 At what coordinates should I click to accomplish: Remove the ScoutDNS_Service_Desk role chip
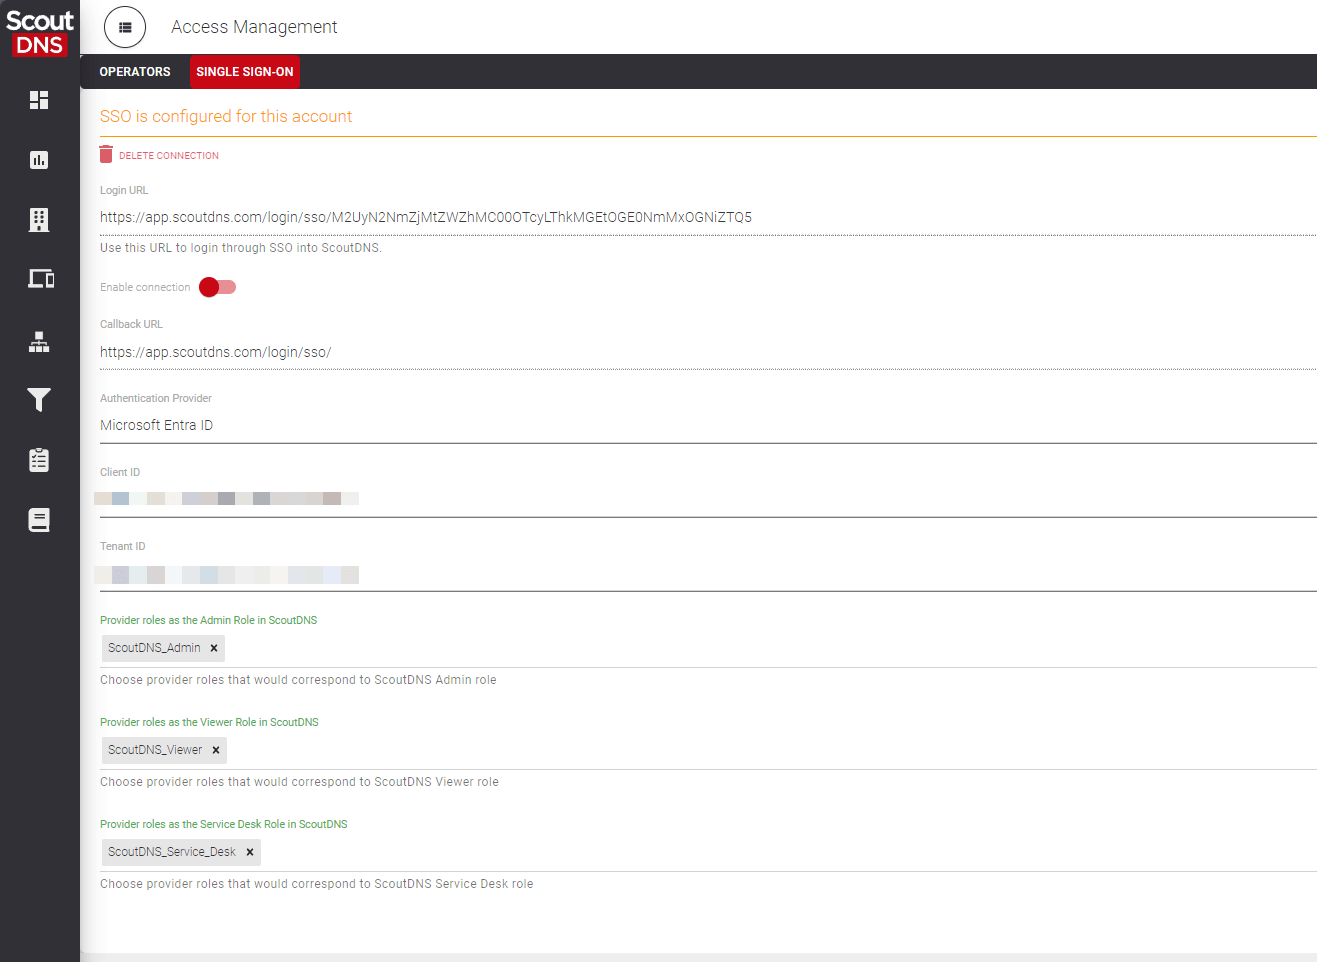250,852
